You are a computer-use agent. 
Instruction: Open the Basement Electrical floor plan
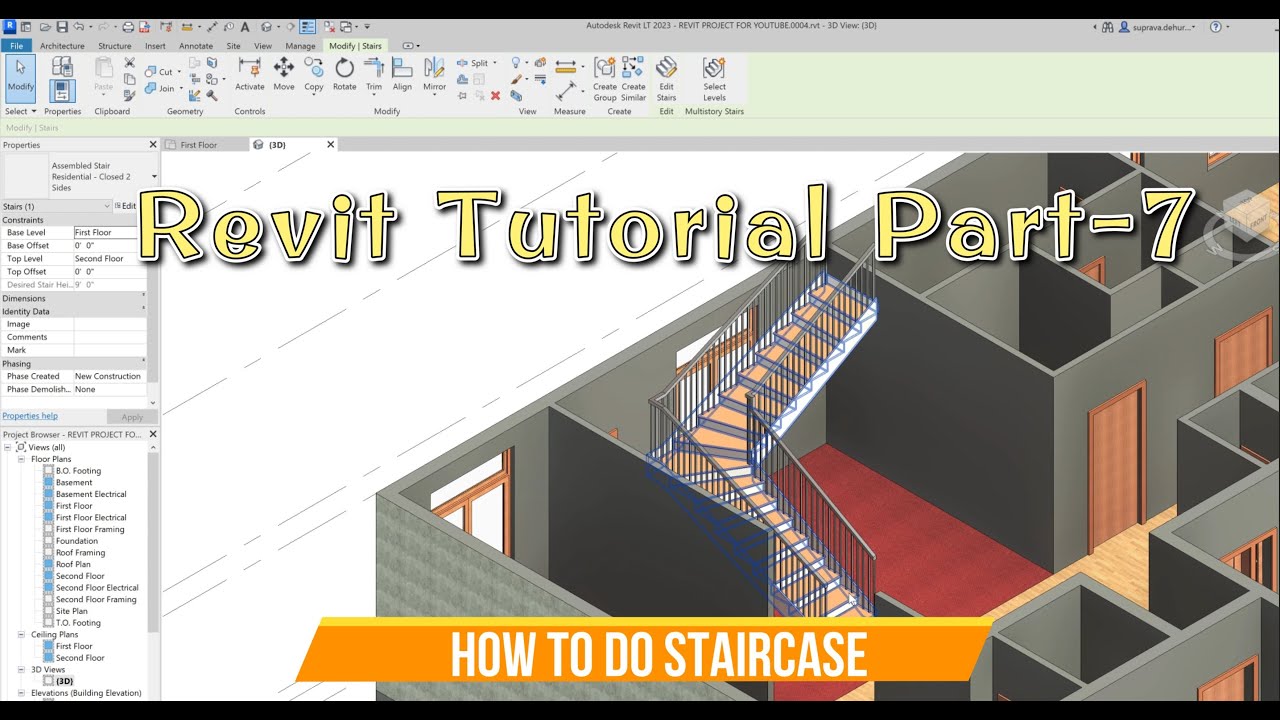coord(91,494)
